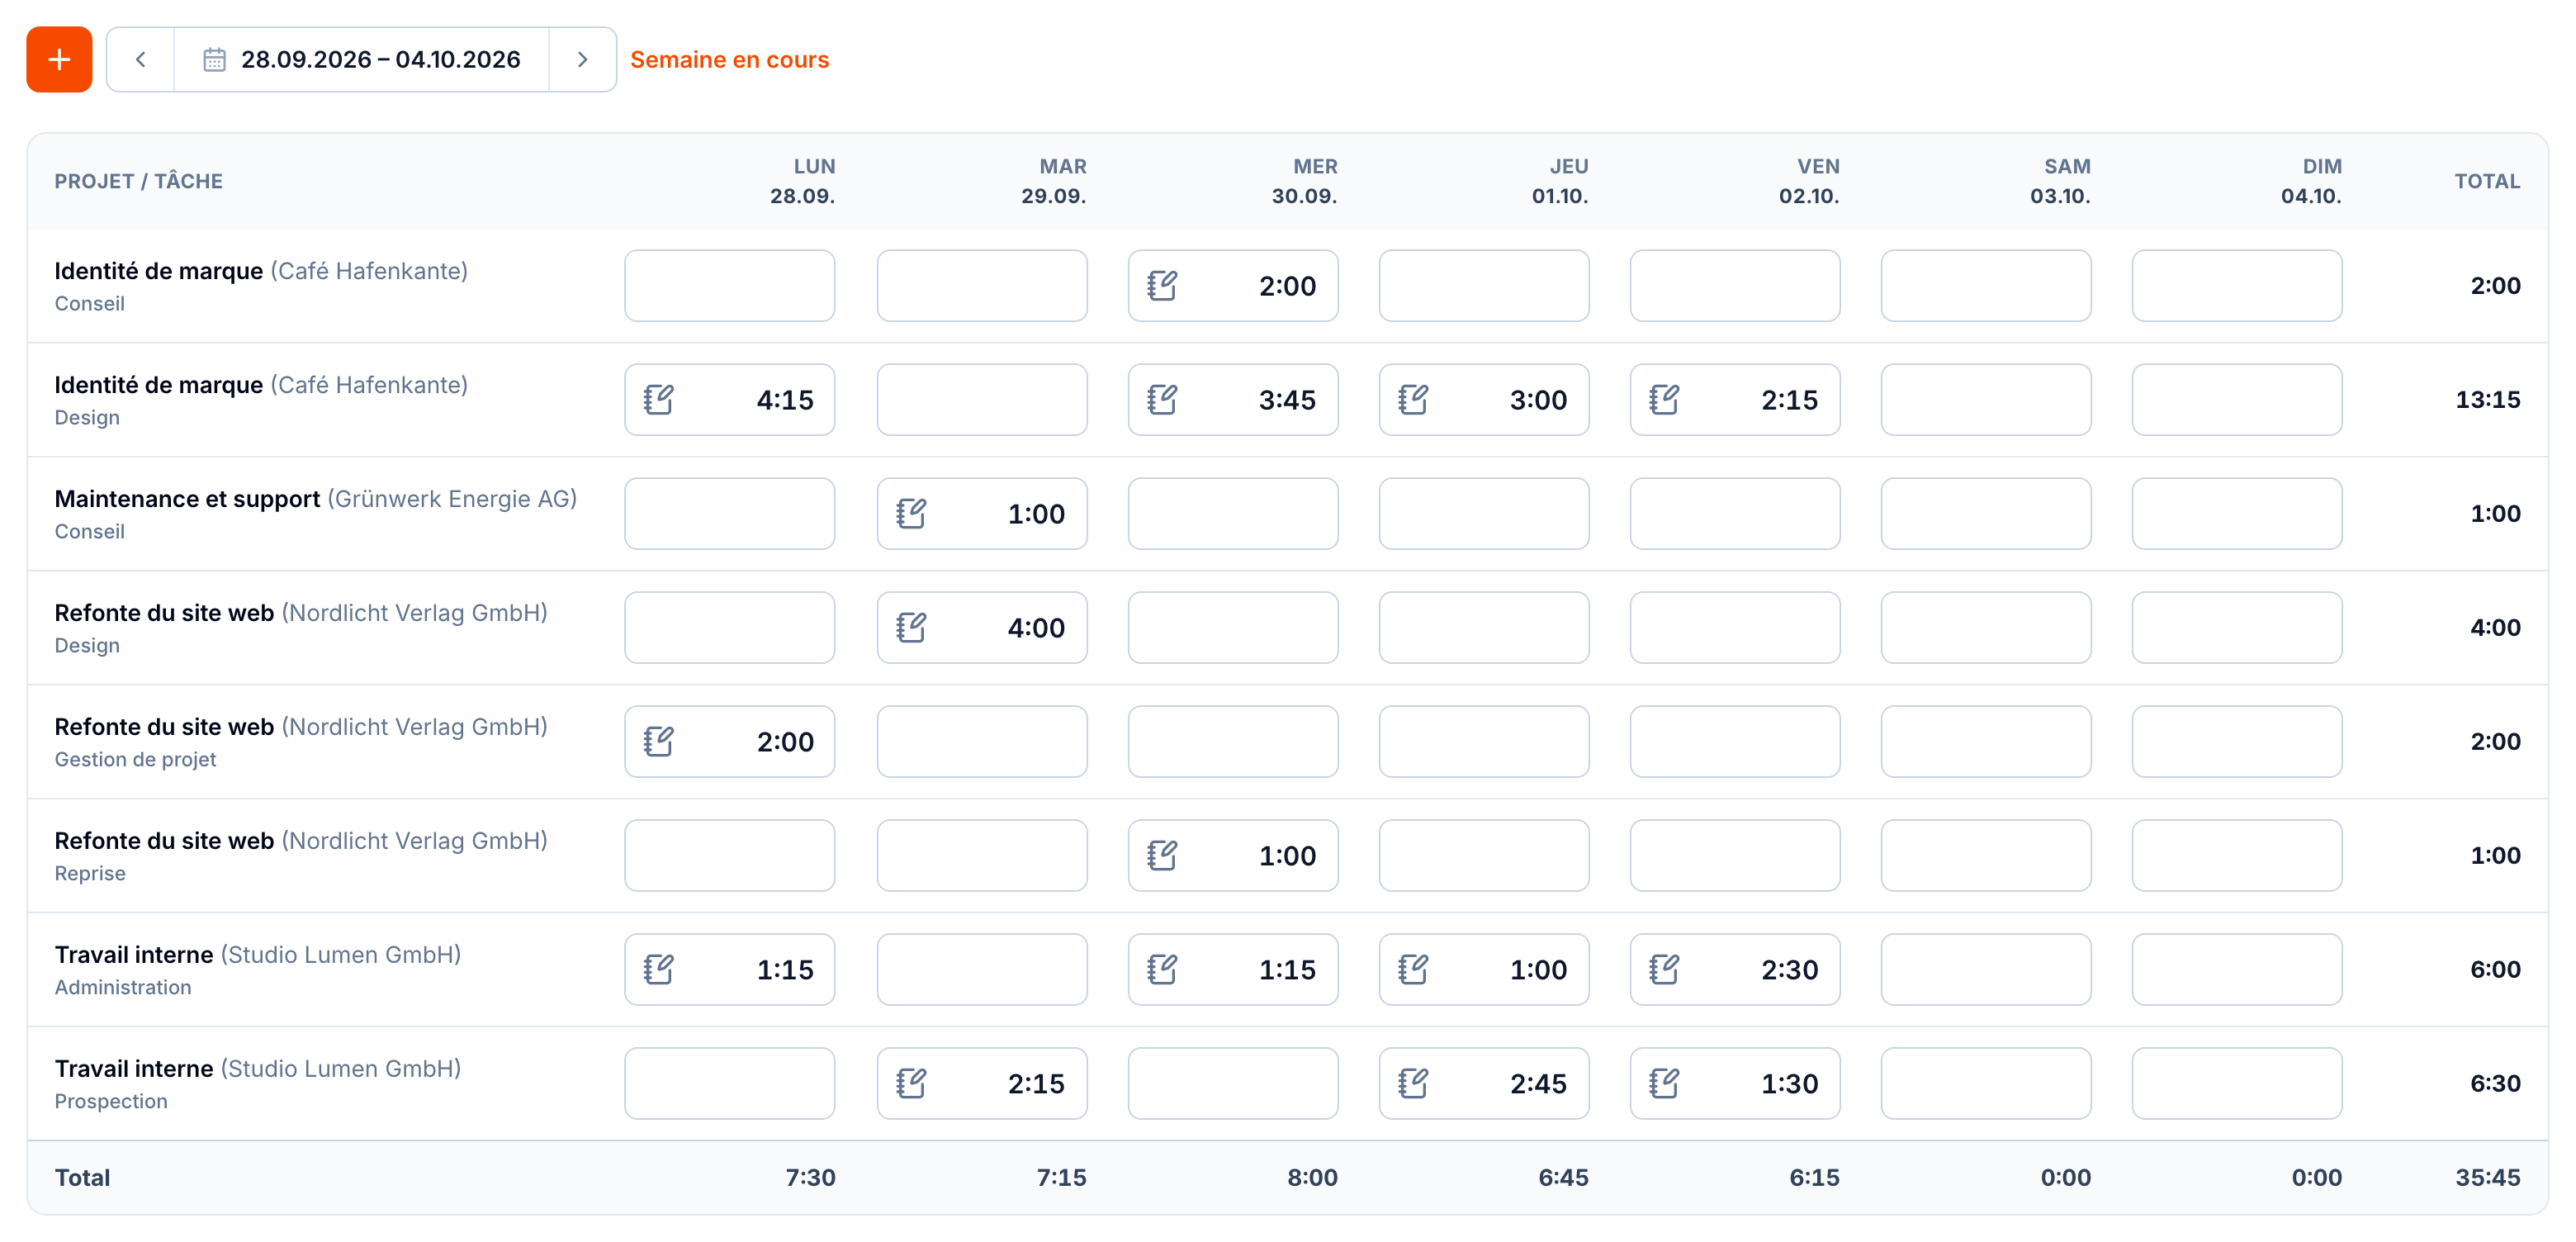Click empty Monday field for Prospection row
This screenshot has height=1242, width=2576.
pyautogui.click(x=730, y=1084)
